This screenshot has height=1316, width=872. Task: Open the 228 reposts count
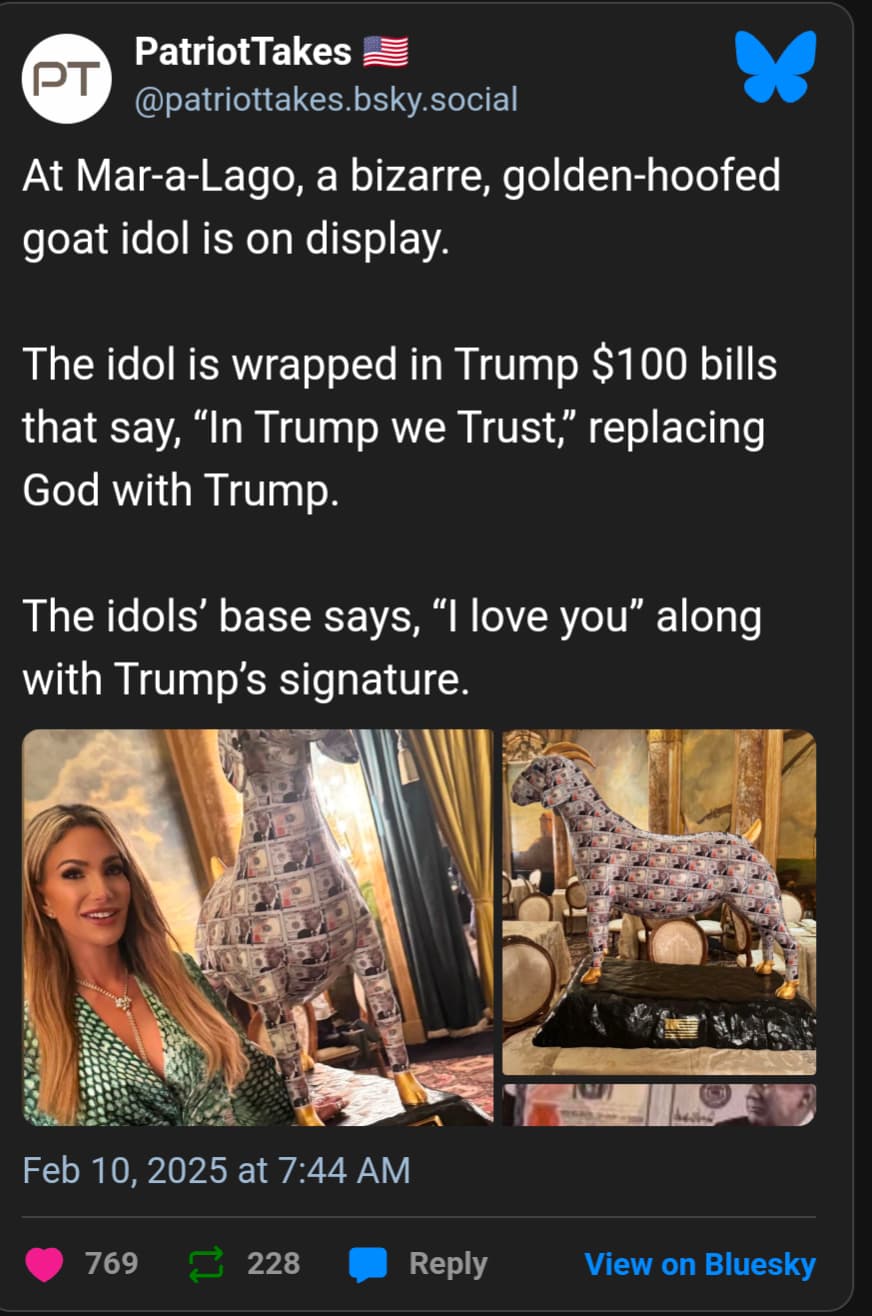point(273,1263)
